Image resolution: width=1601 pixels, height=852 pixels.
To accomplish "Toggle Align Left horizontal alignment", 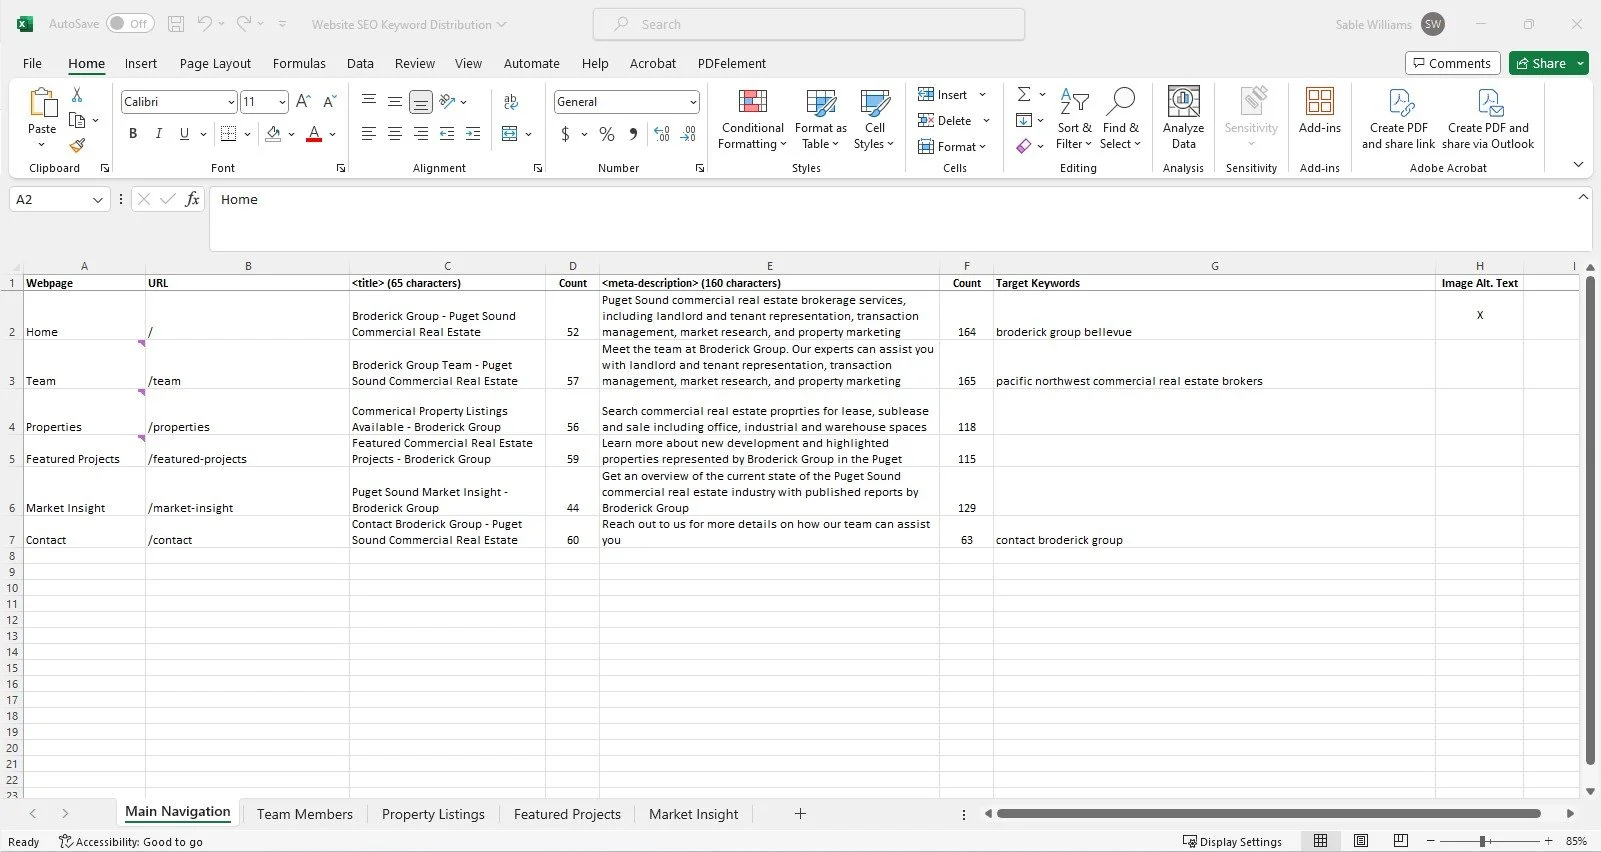I will [369, 133].
